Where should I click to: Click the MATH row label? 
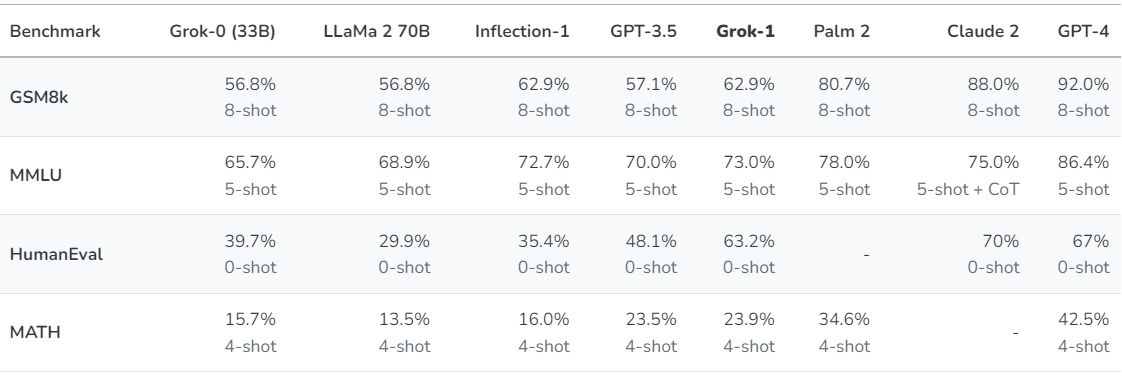pos(35,333)
